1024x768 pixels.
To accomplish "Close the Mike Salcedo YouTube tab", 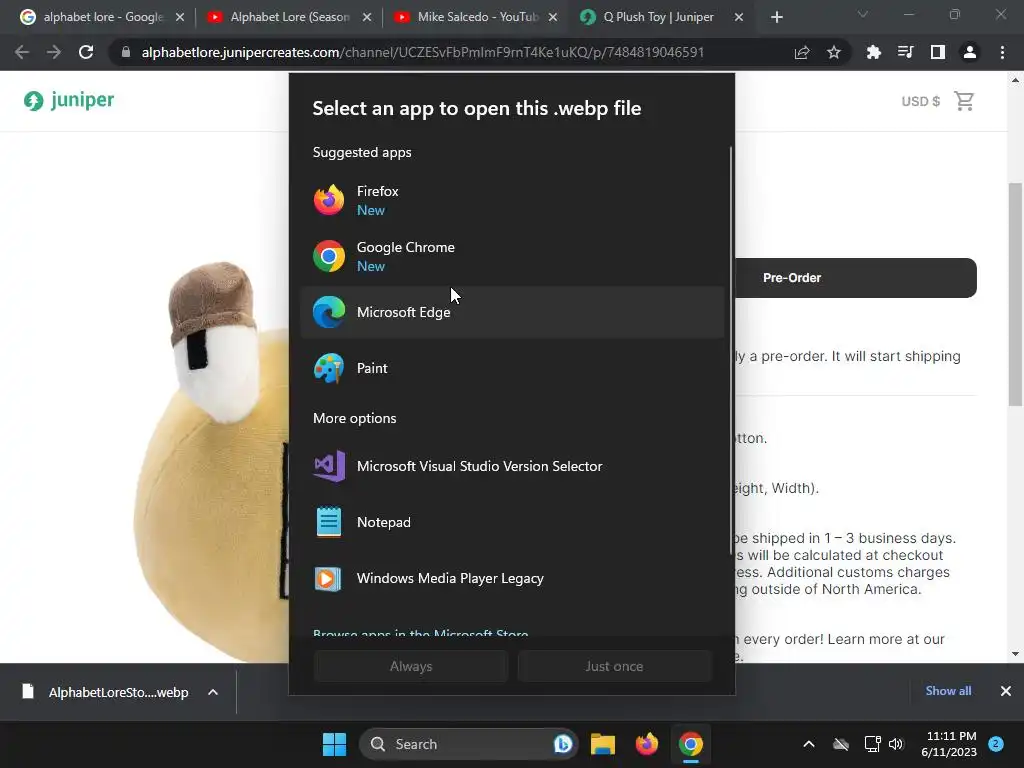I will pos(553,17).
